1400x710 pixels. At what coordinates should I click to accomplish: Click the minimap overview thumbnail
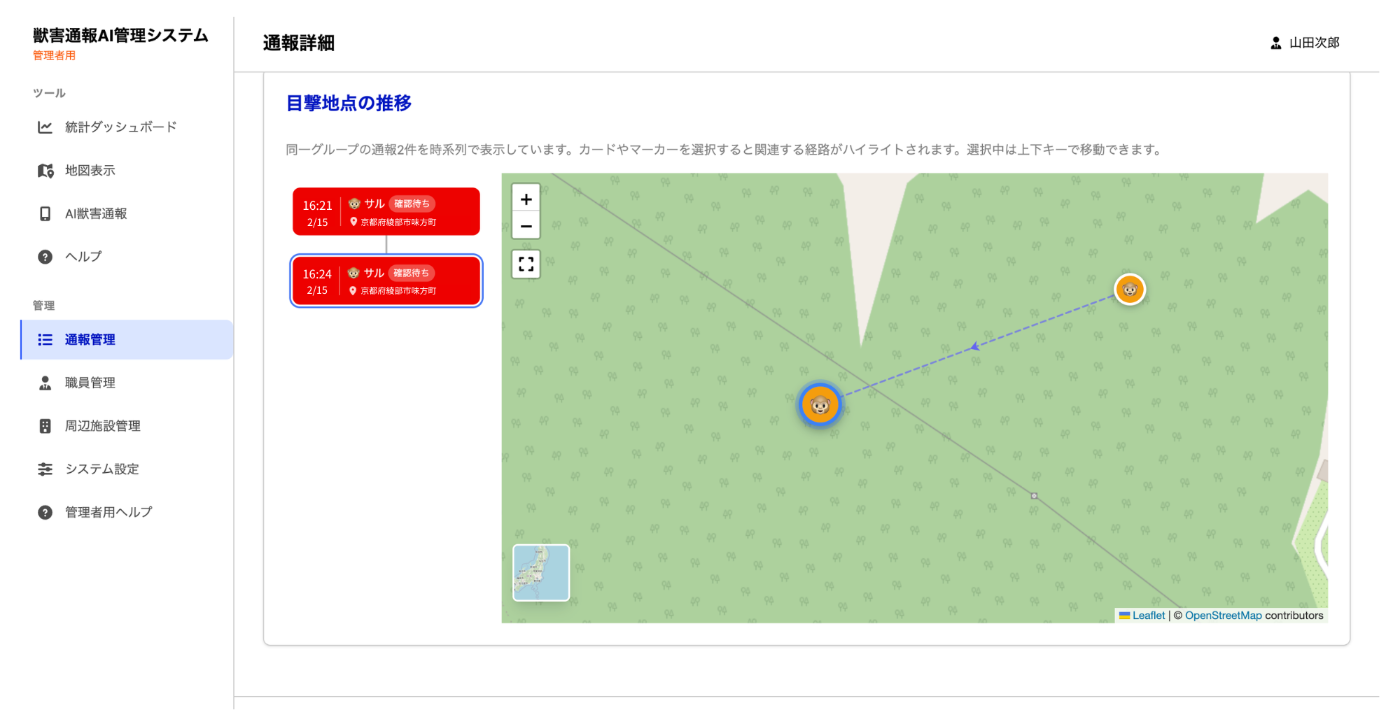[541, 572]
